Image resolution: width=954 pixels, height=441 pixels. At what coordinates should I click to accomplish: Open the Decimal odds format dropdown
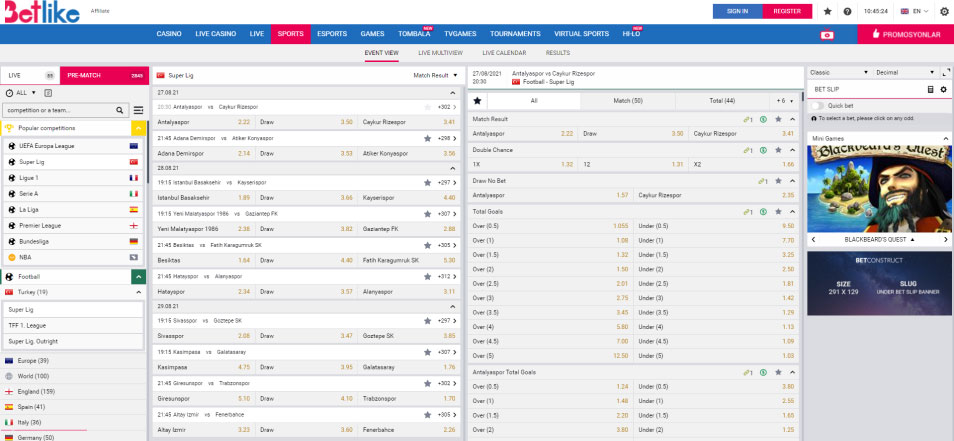point(905,72)
